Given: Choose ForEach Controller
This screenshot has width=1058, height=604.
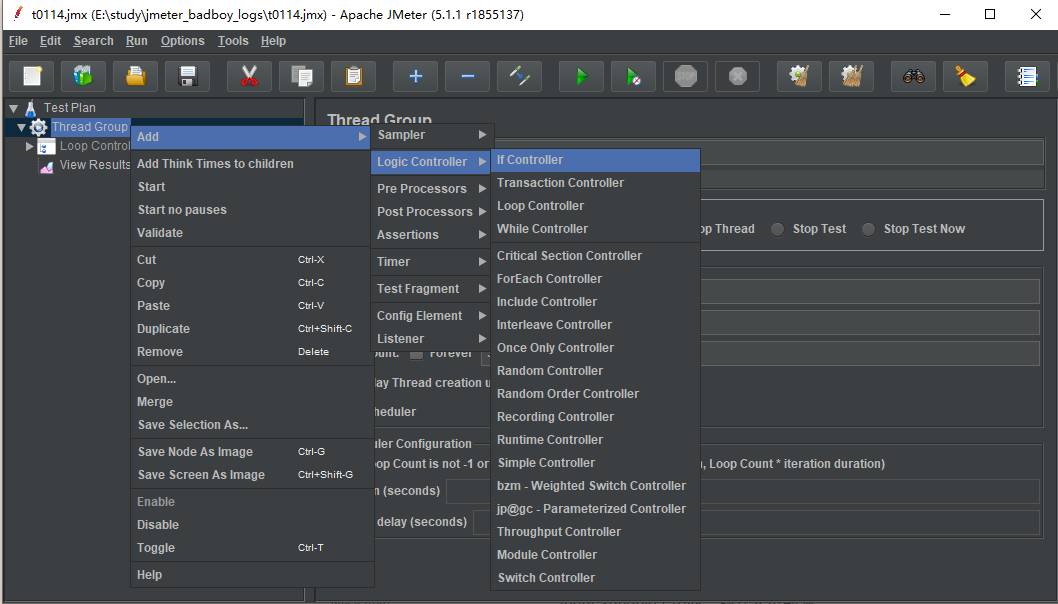Looking at the screenshot, I should point(595,279).
